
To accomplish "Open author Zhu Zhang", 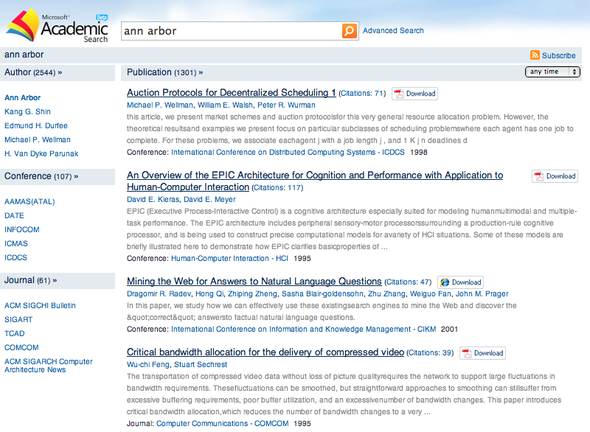I will pos(386,294).
